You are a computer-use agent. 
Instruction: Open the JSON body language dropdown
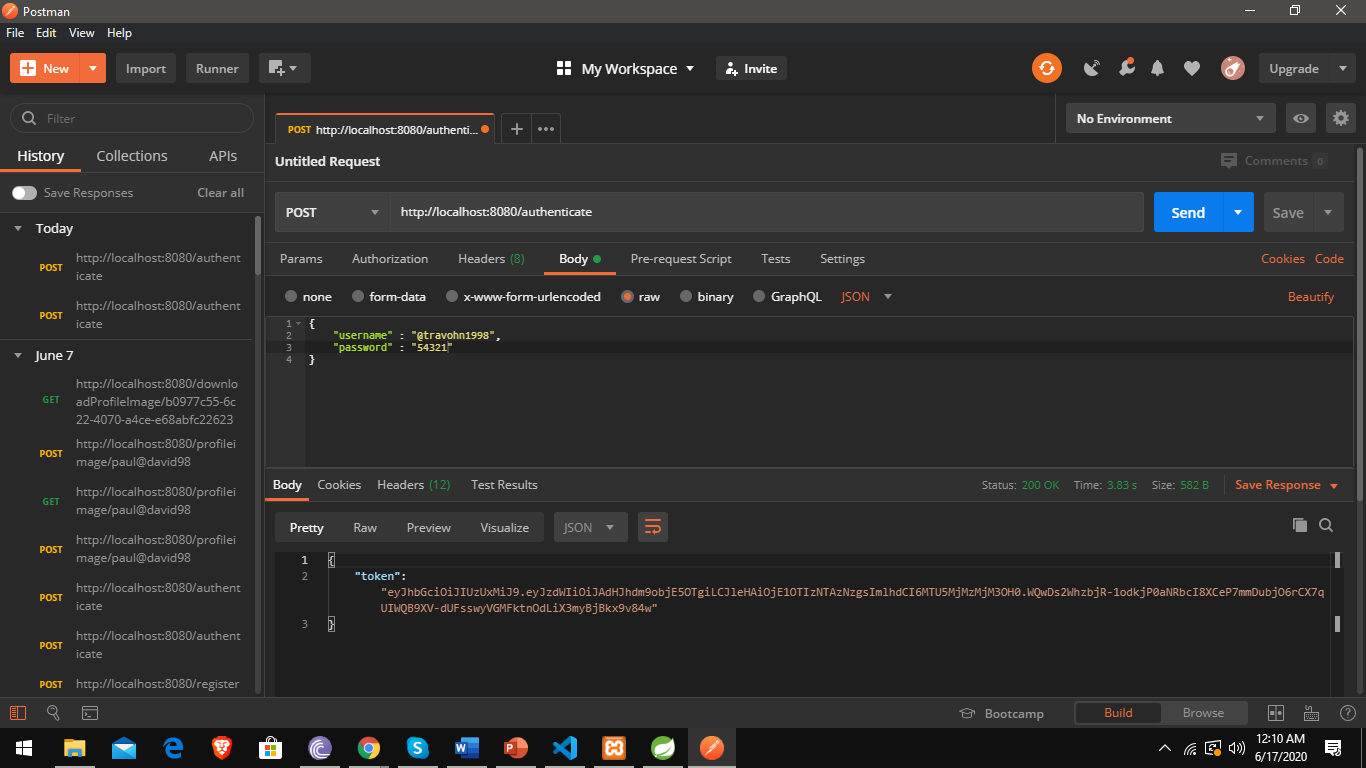tap(866, 297)
